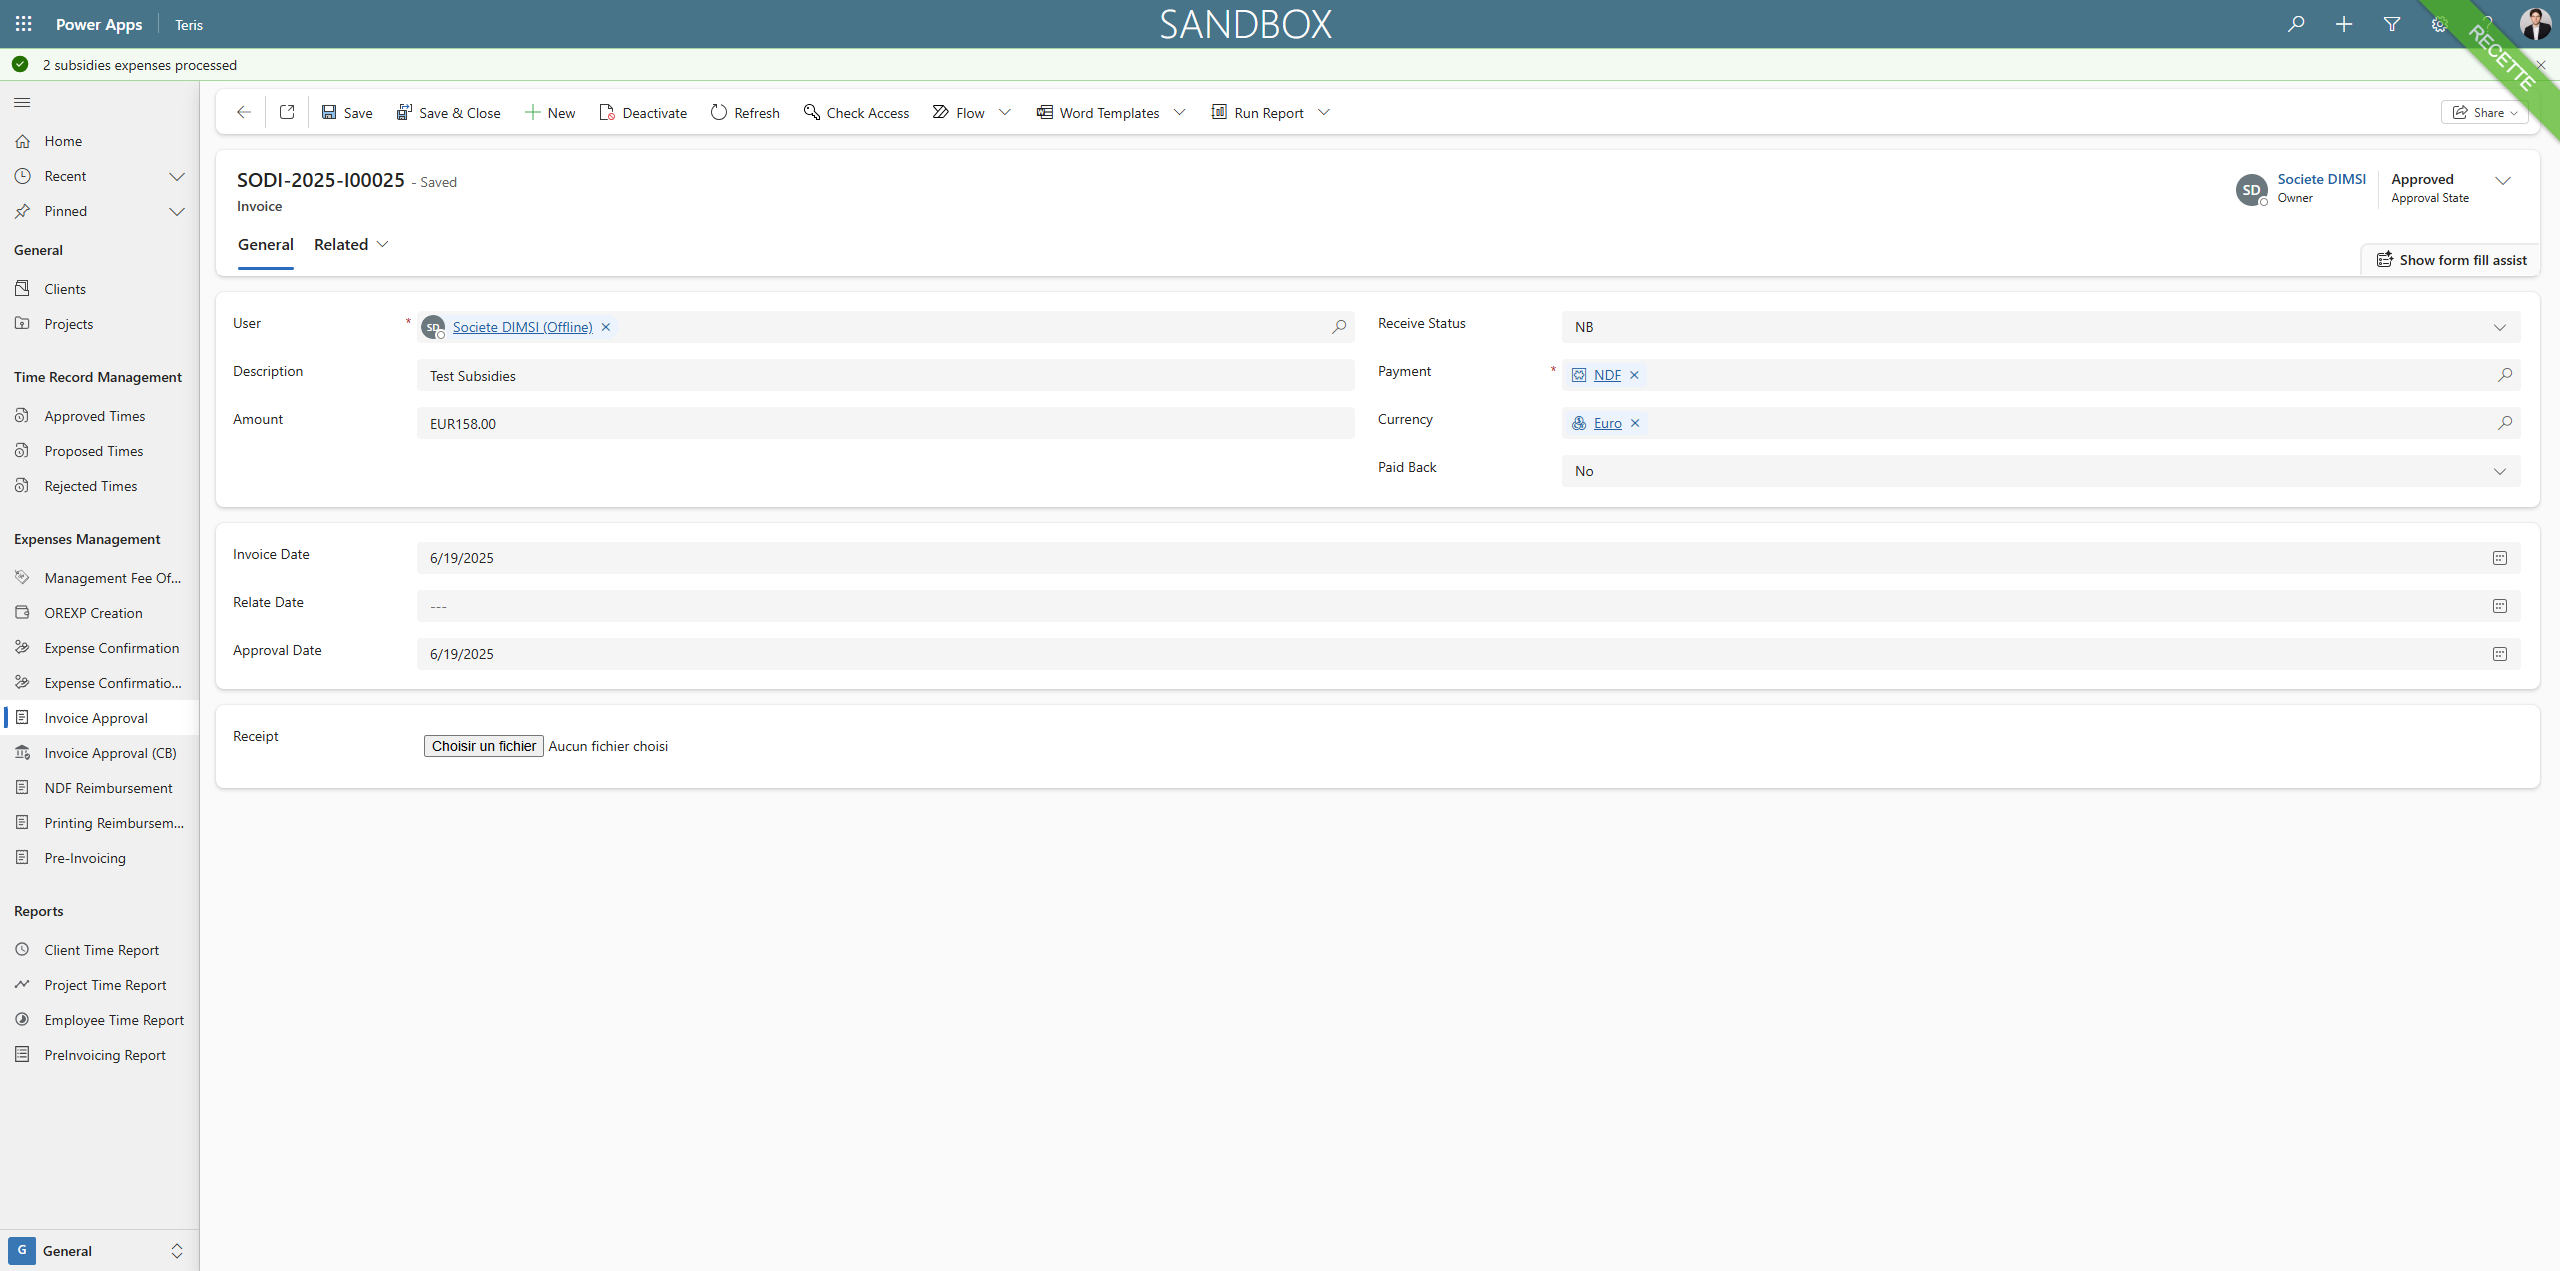Dismiss the subsidies processed notification
This screenshot has height=1271, width=2560.
coord(2540,65)
